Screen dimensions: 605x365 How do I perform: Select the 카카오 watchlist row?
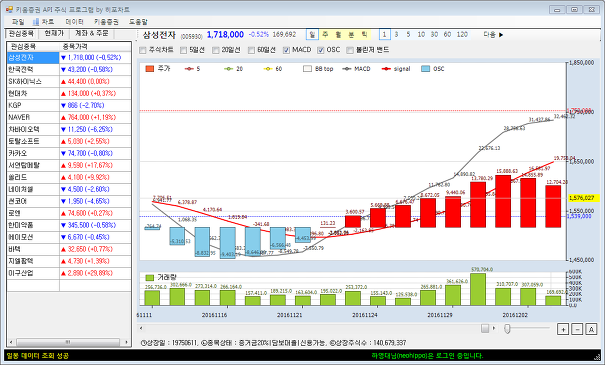pos(69,153)
